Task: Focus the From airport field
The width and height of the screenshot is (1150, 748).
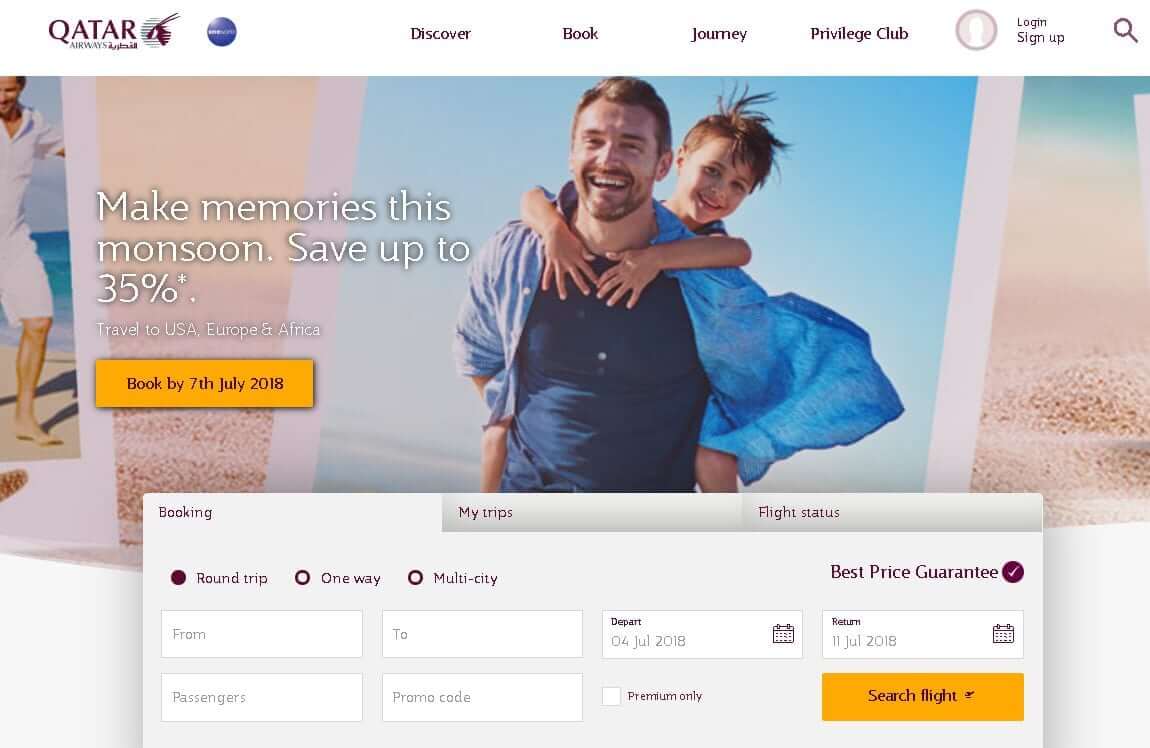Action: pyautogui.click(x=262, y=634)
